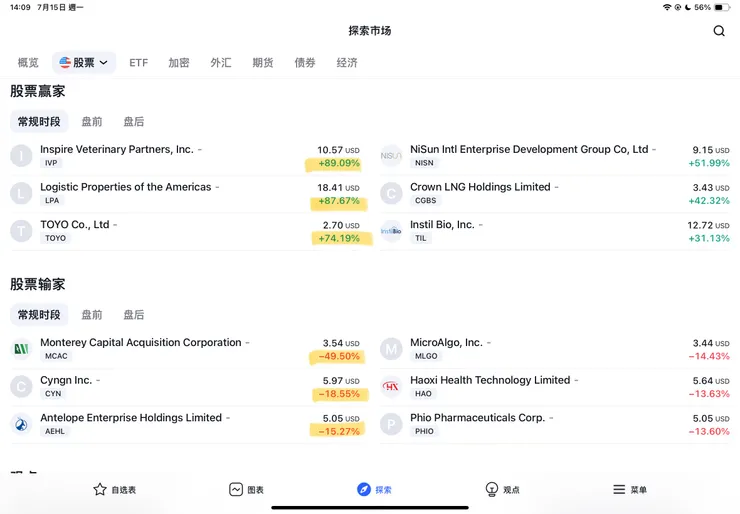Select 盘前 under 股票赢家
Screen dimensions: 740x514
click(92, 122)
